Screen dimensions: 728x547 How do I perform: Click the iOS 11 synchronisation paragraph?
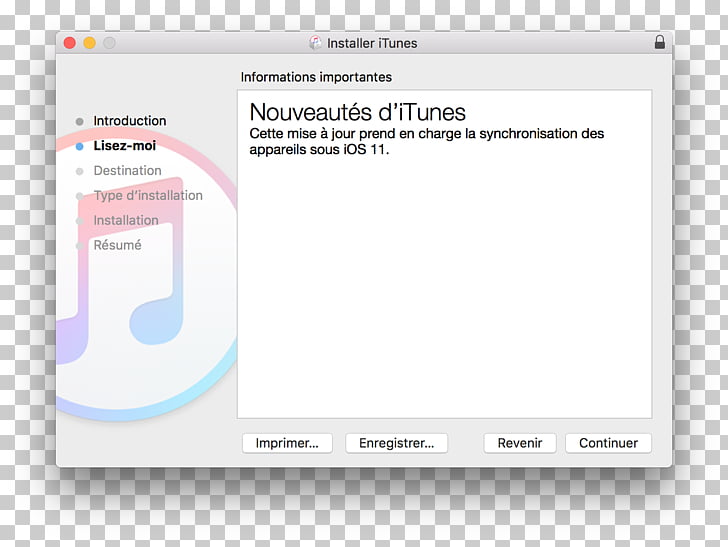point(426,141)
